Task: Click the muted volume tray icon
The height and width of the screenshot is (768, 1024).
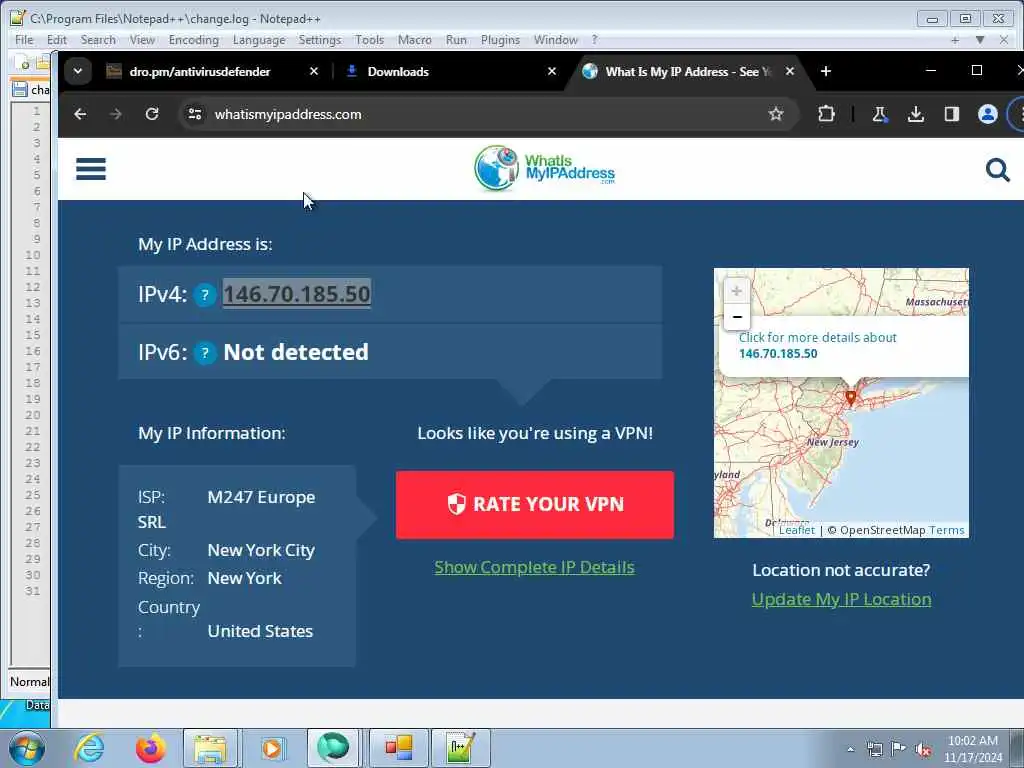Action: tap(923, 749)
